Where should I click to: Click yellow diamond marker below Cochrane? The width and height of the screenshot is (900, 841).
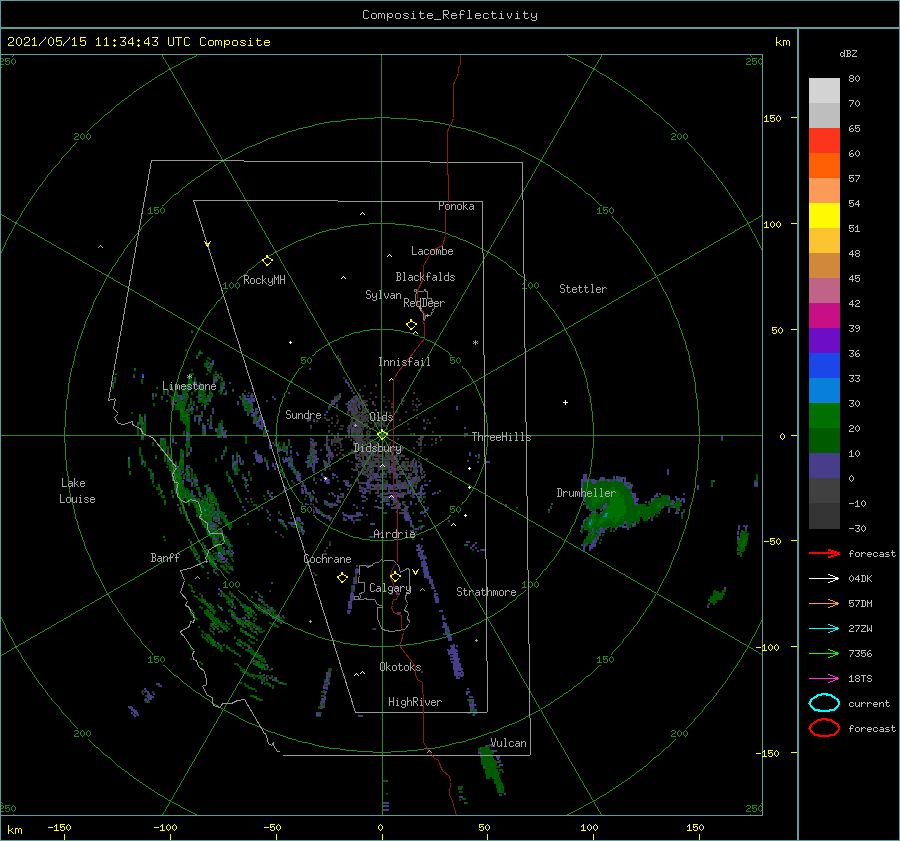[343, 578]
